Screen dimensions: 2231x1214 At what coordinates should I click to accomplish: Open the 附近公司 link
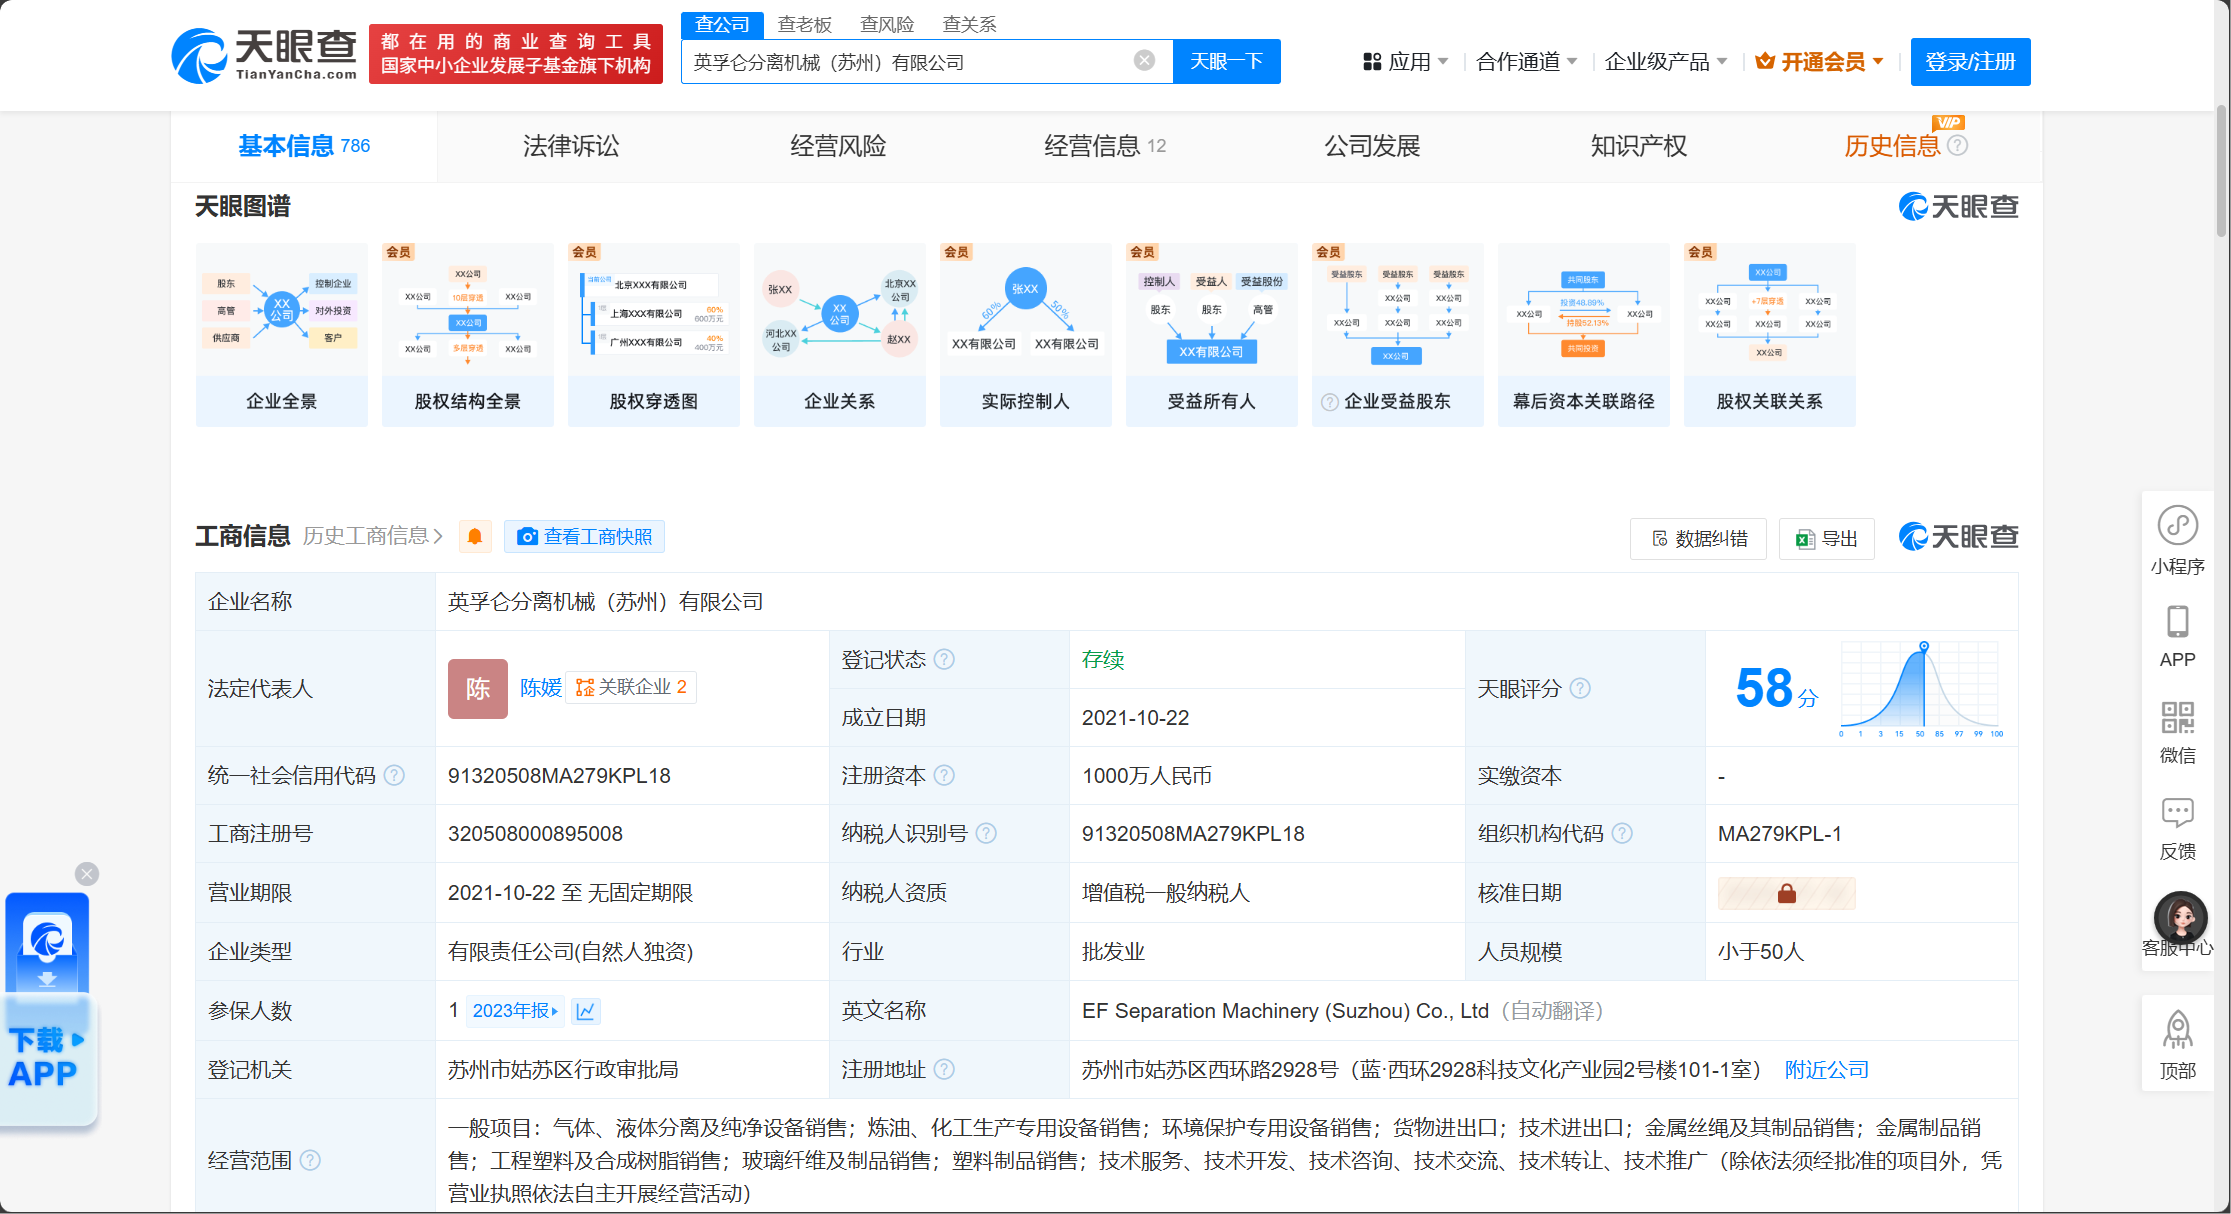[1826, 1070]
